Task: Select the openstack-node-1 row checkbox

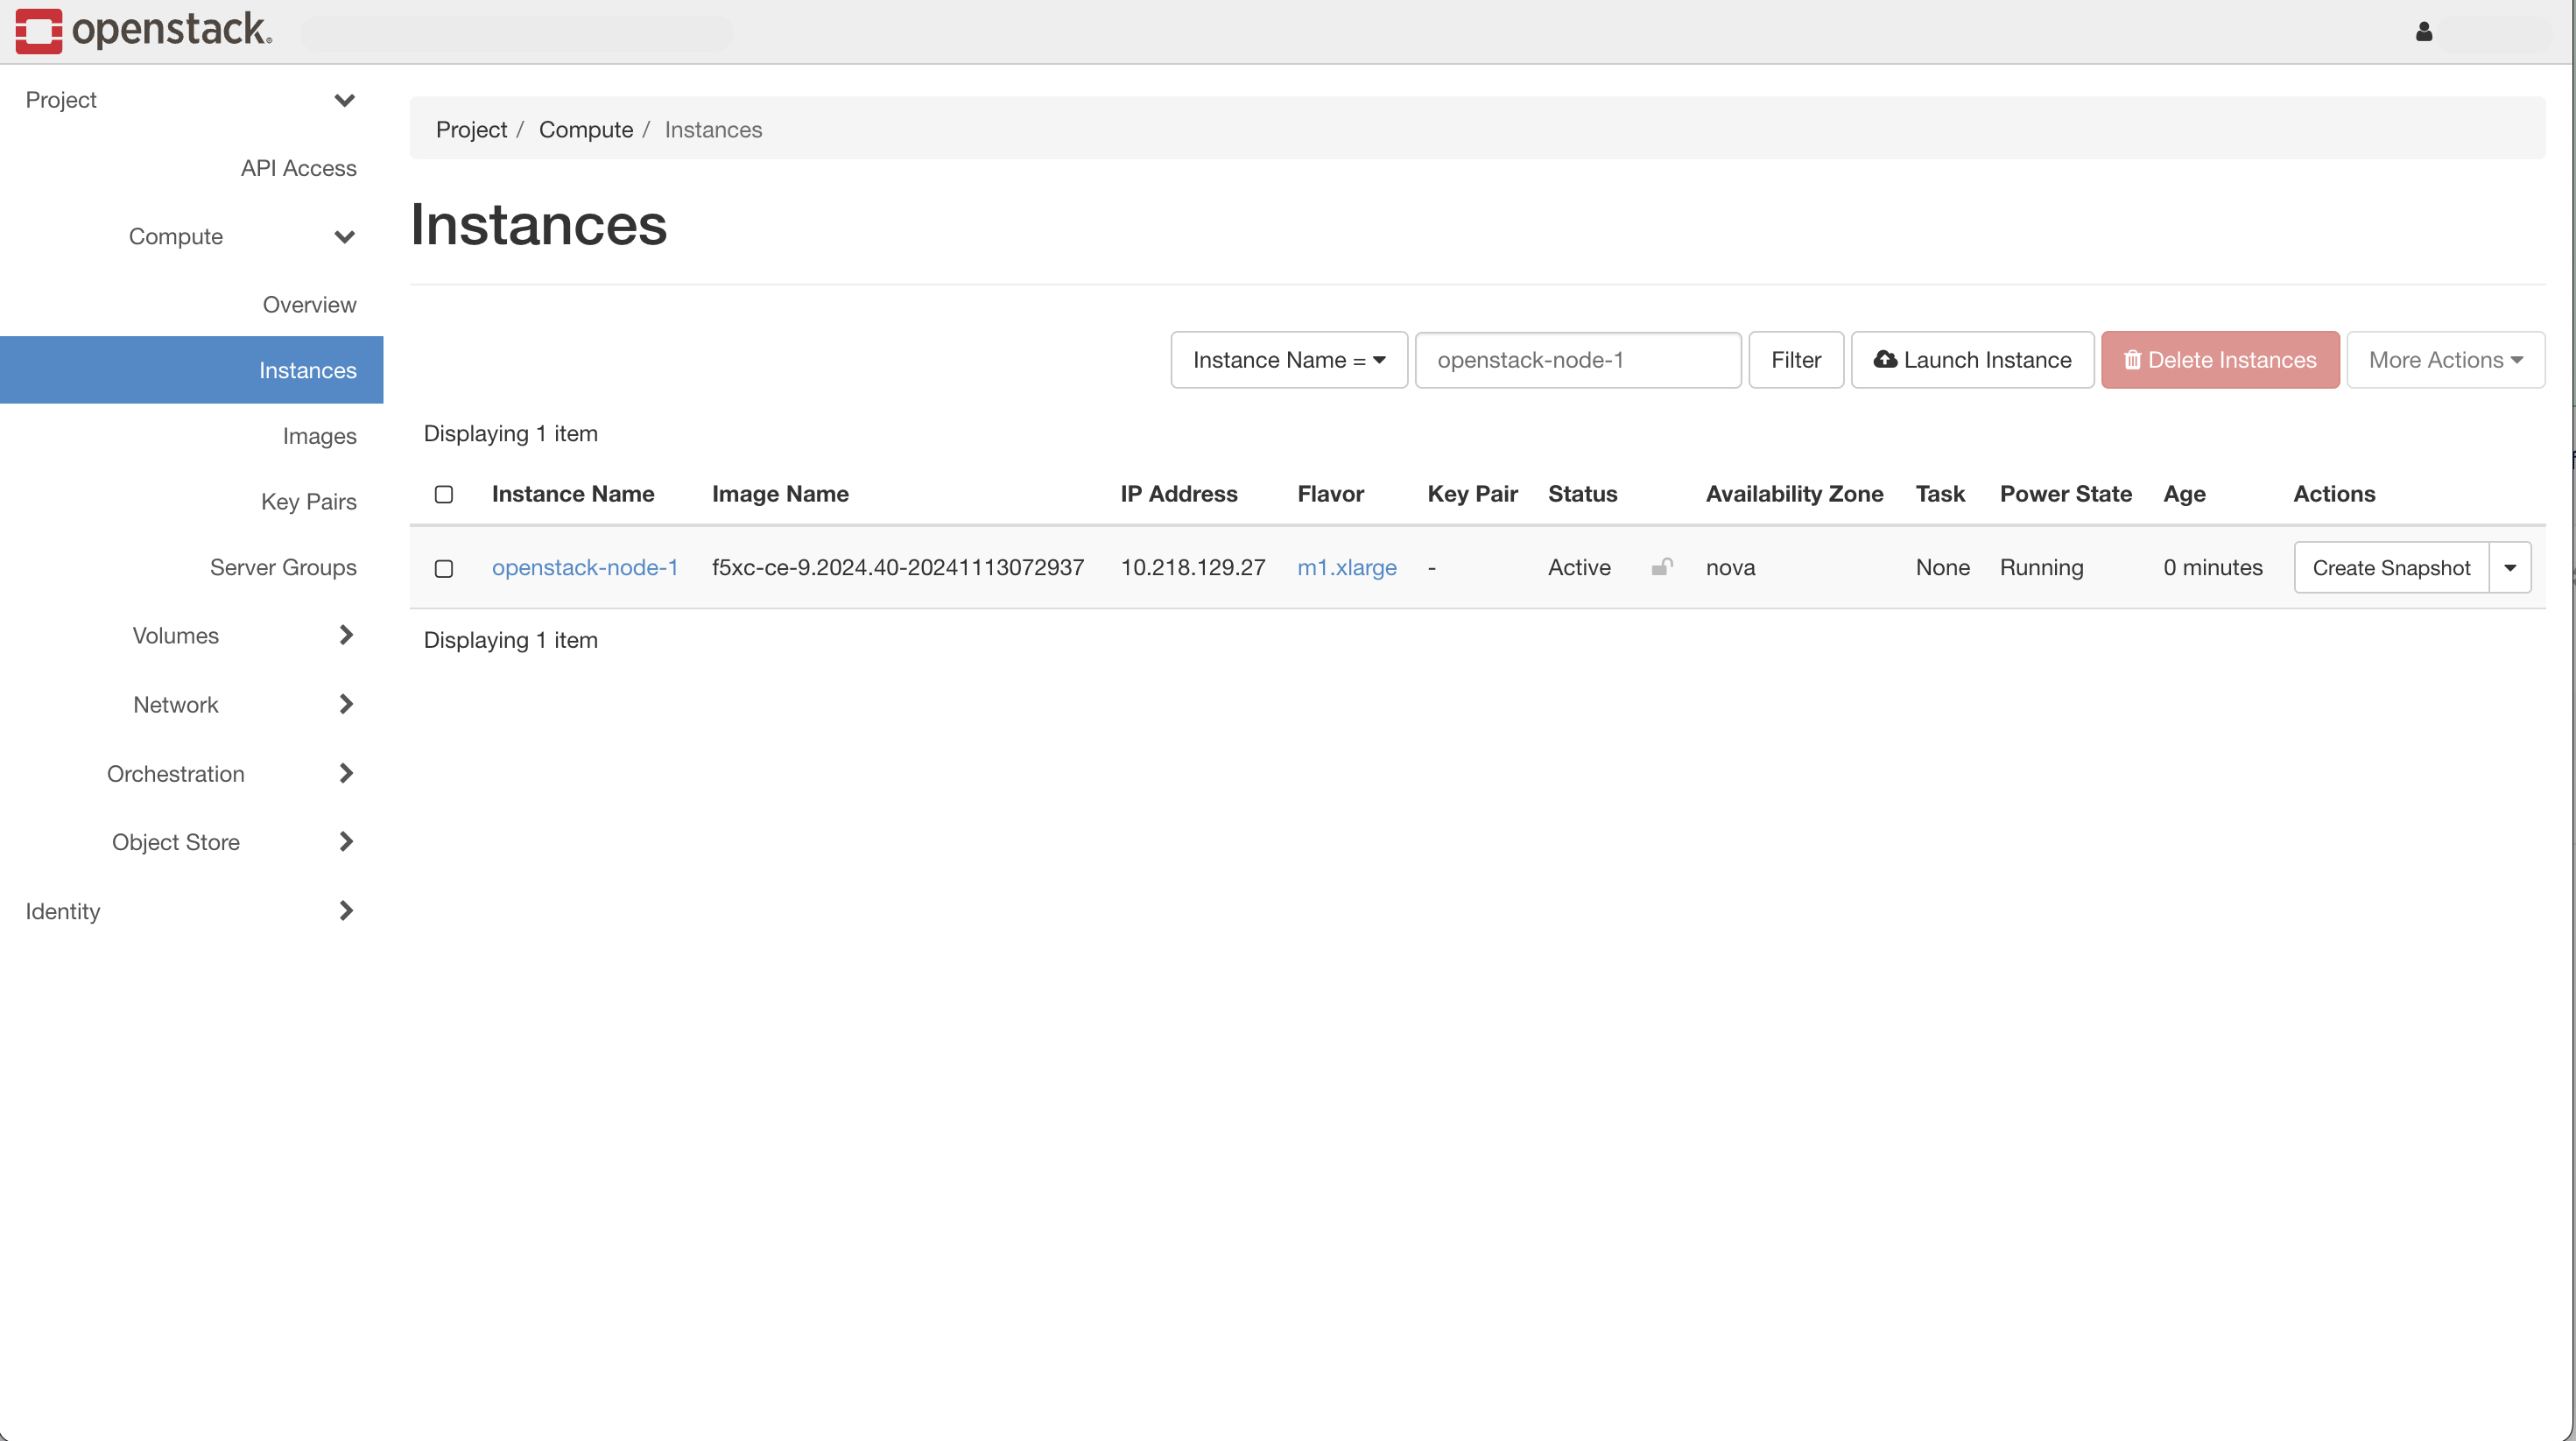Action: click(444, 568)
